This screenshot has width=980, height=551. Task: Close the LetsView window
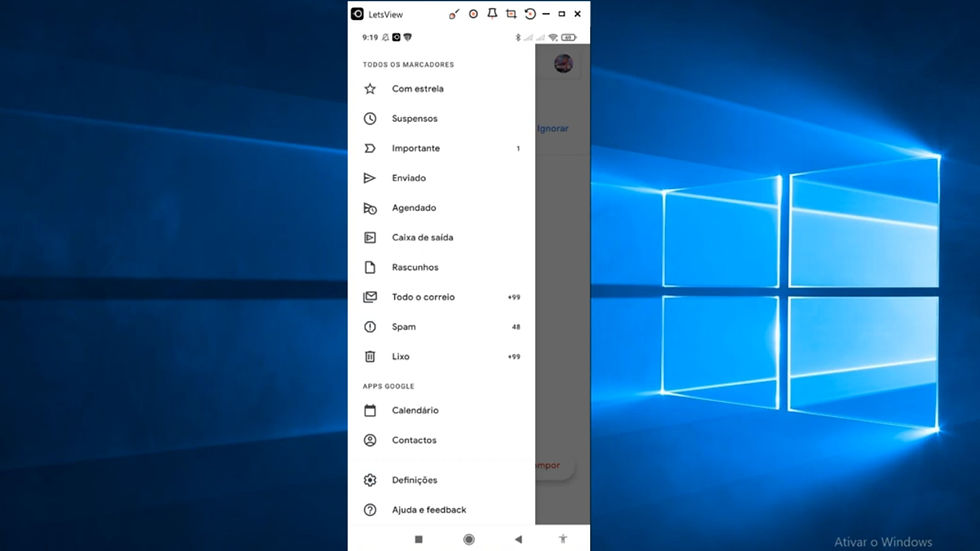578,14
